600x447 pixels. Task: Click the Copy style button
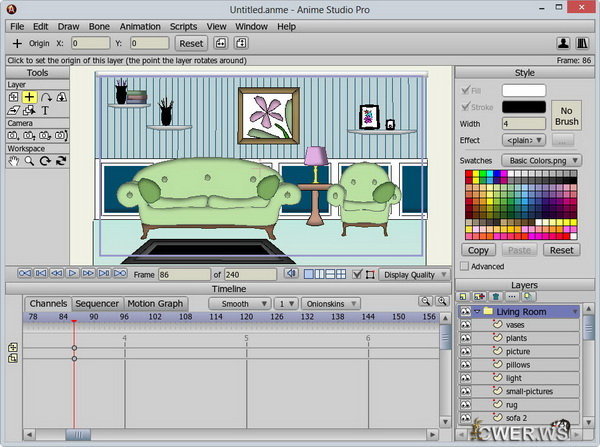pyautogui.click(x=479, y=250)
